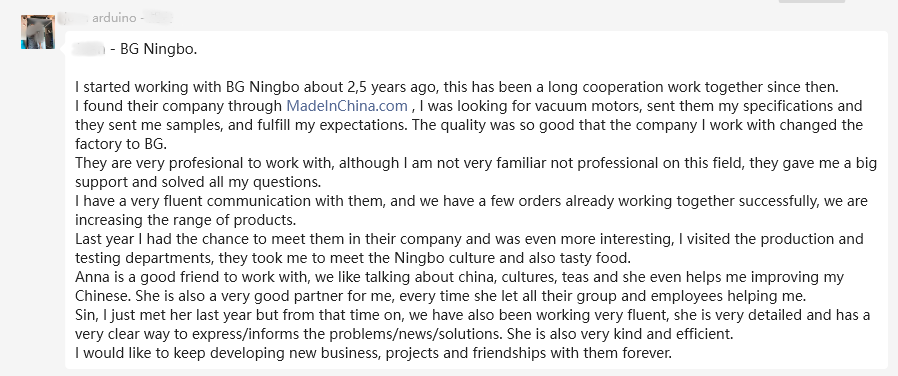This screenshot has height=376, width=898.
Task: Click the line starting 'I started working with'
Action: point(456,88)
